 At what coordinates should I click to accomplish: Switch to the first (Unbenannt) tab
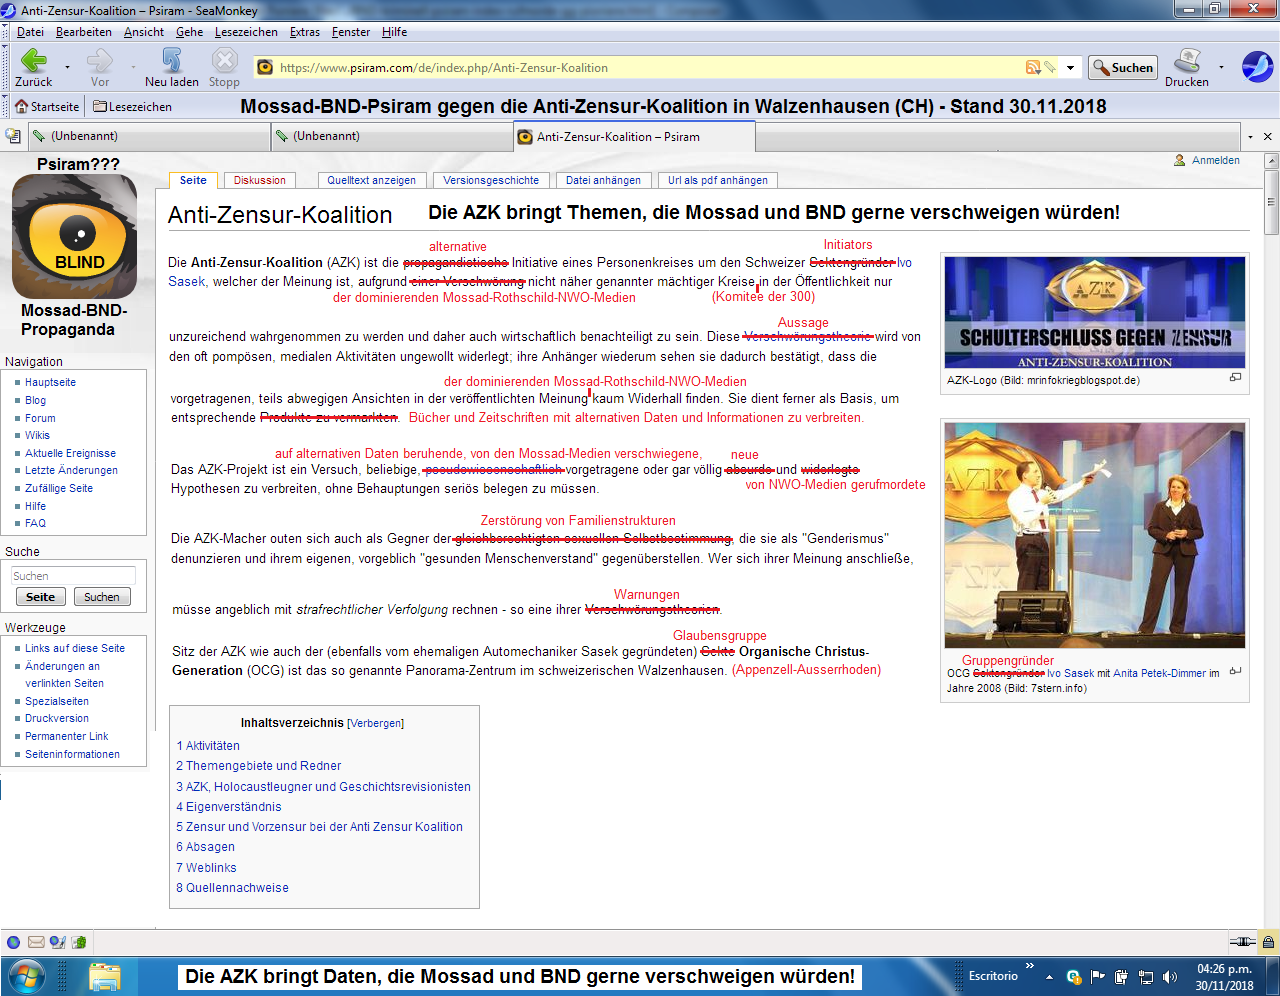click(x=149, y=136)
